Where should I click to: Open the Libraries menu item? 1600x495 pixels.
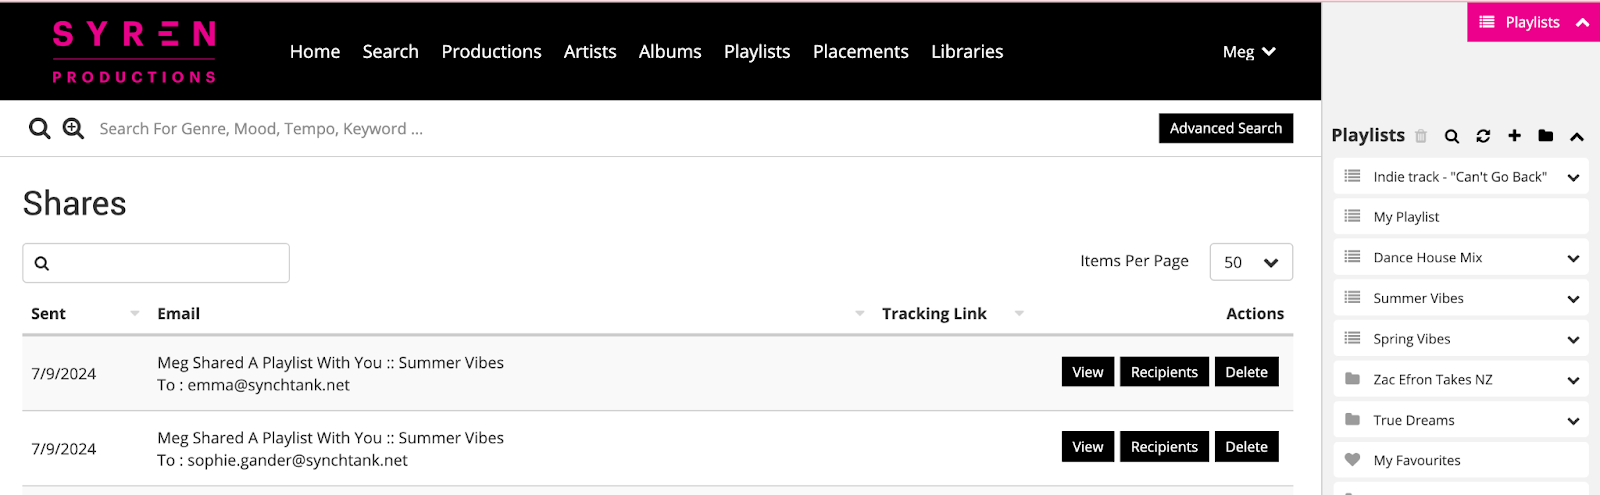pos(966,52)
